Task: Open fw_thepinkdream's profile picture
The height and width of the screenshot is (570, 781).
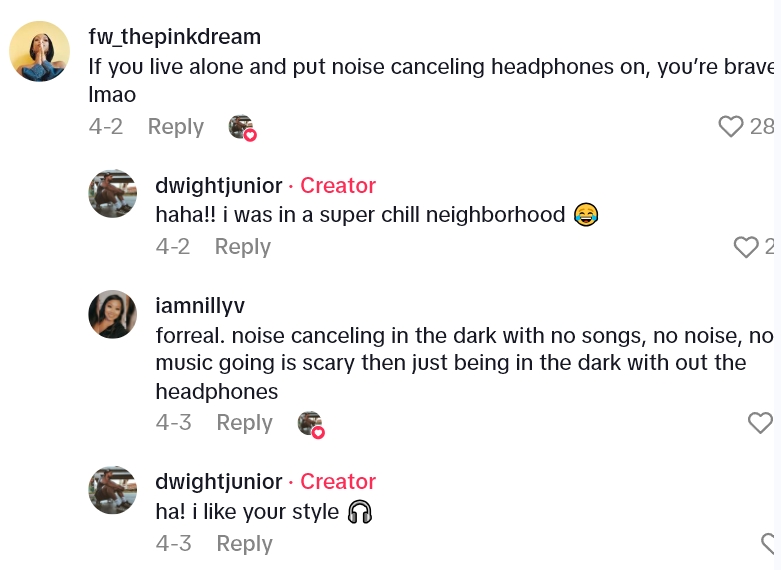Action: tap(39, 51)
